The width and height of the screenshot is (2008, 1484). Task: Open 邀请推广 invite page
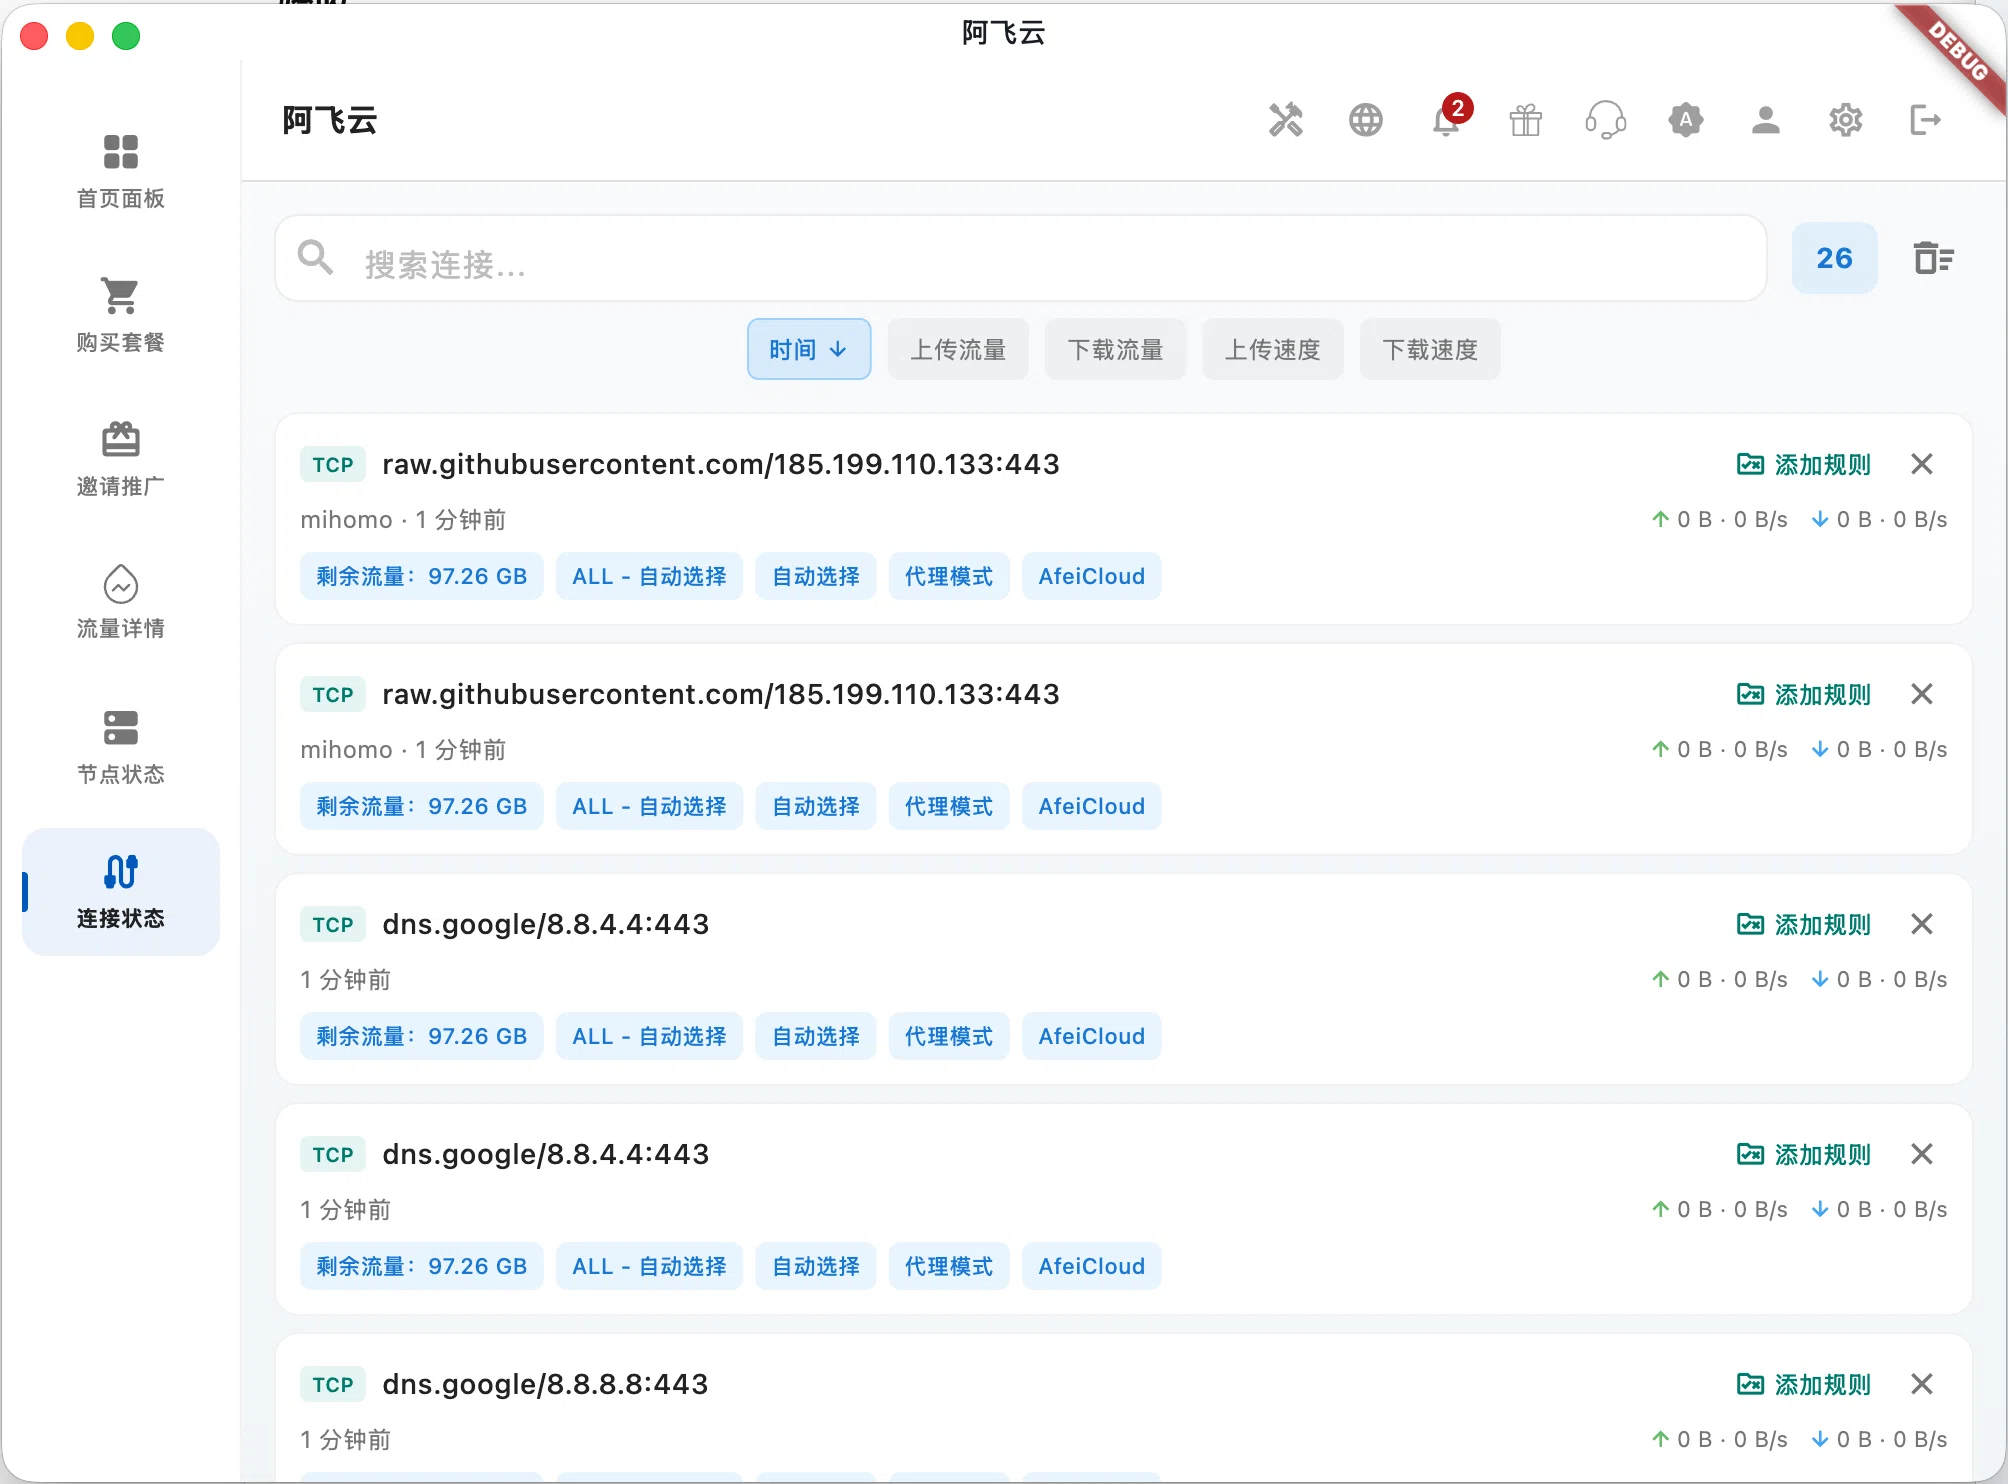coord(121,458)
